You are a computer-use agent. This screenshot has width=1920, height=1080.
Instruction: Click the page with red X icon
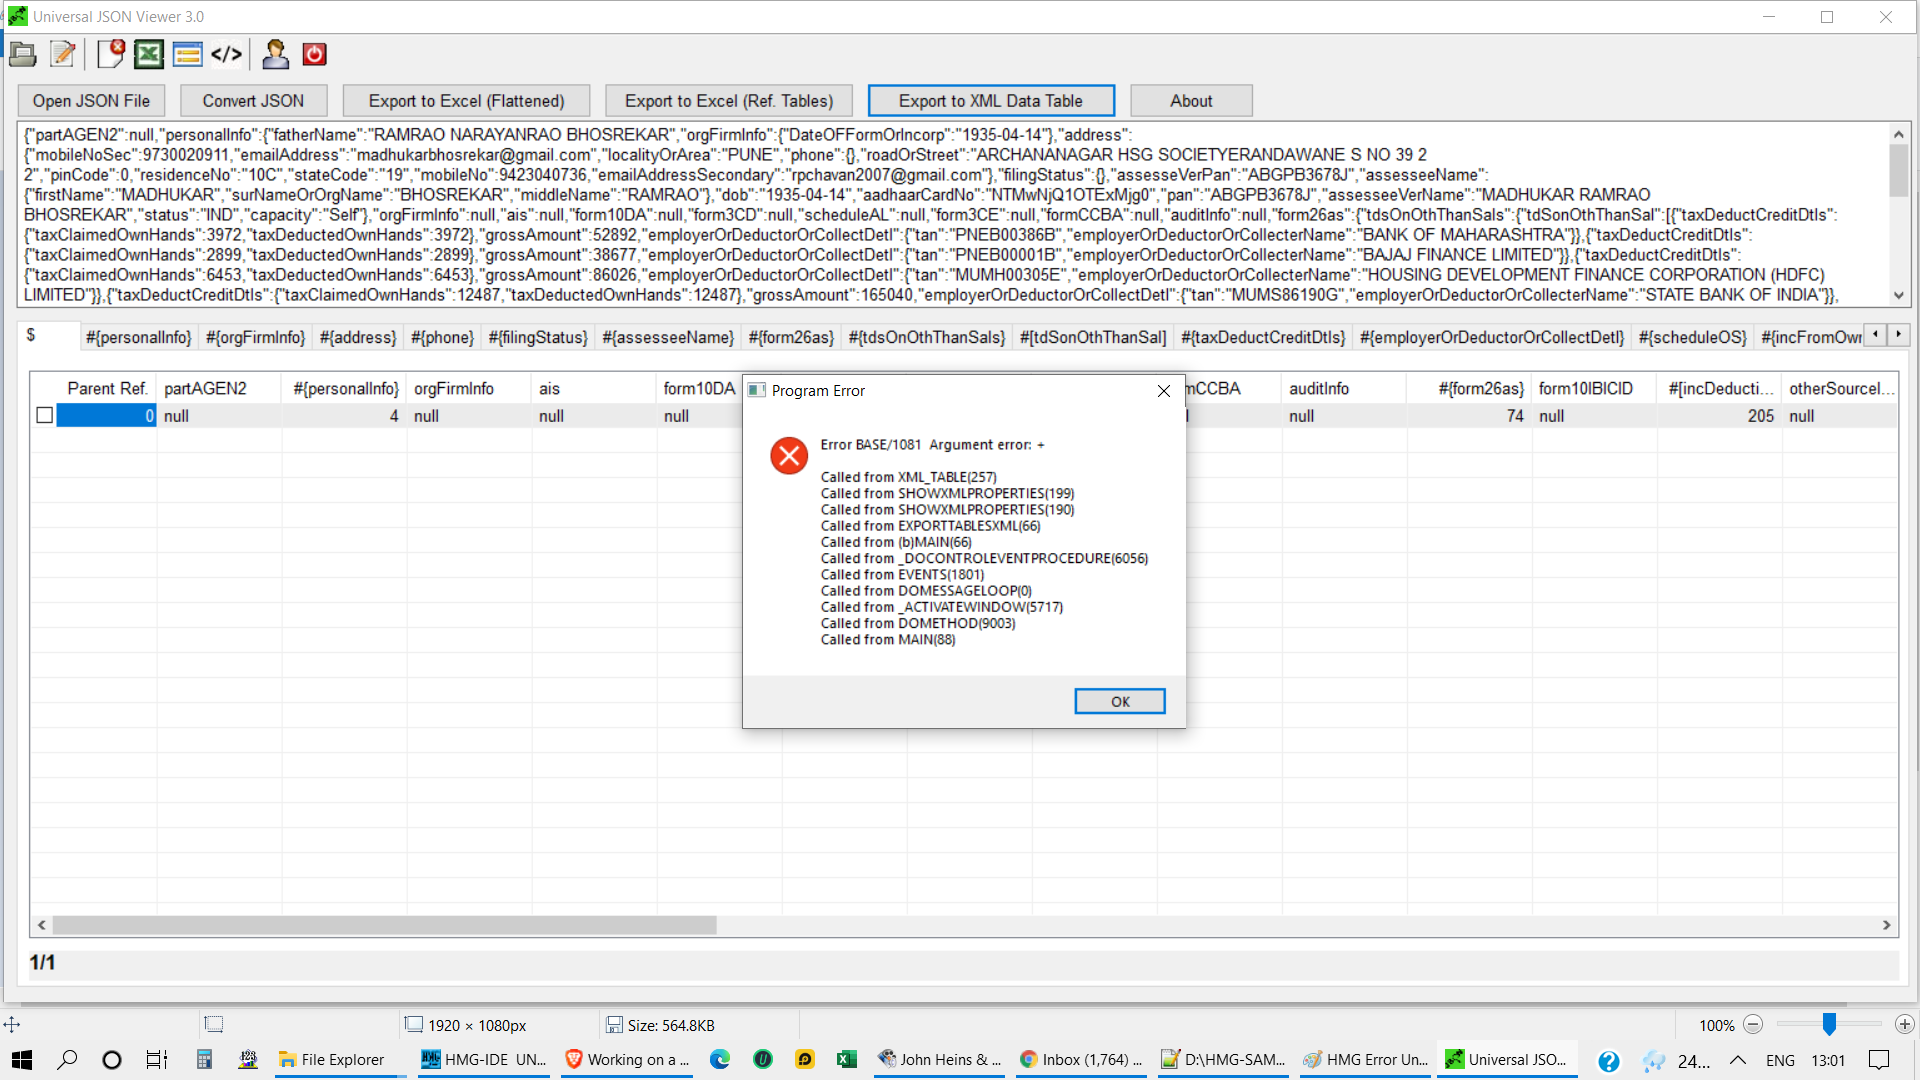tap(110, 55)
